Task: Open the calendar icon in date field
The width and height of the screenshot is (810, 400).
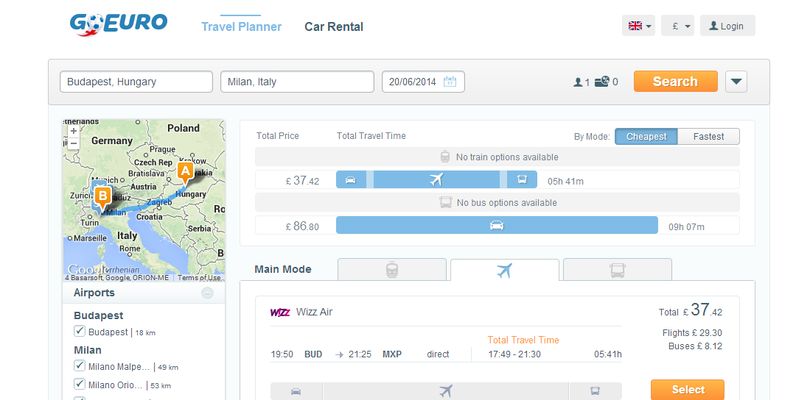Action: click(x=450, y=82)
